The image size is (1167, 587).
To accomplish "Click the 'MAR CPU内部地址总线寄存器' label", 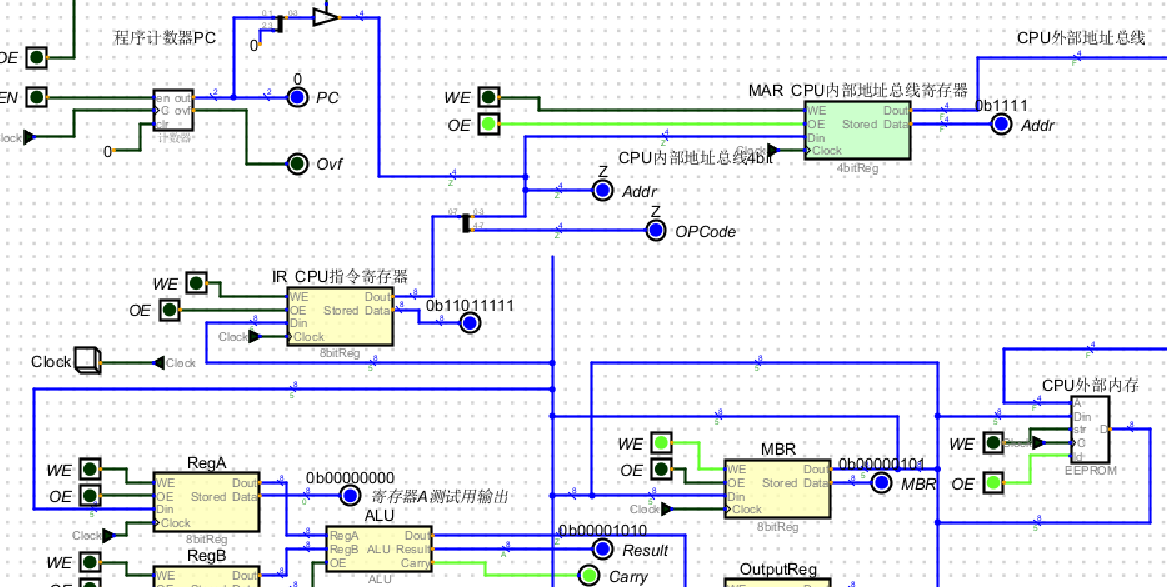I will click(x=857, y=91).
